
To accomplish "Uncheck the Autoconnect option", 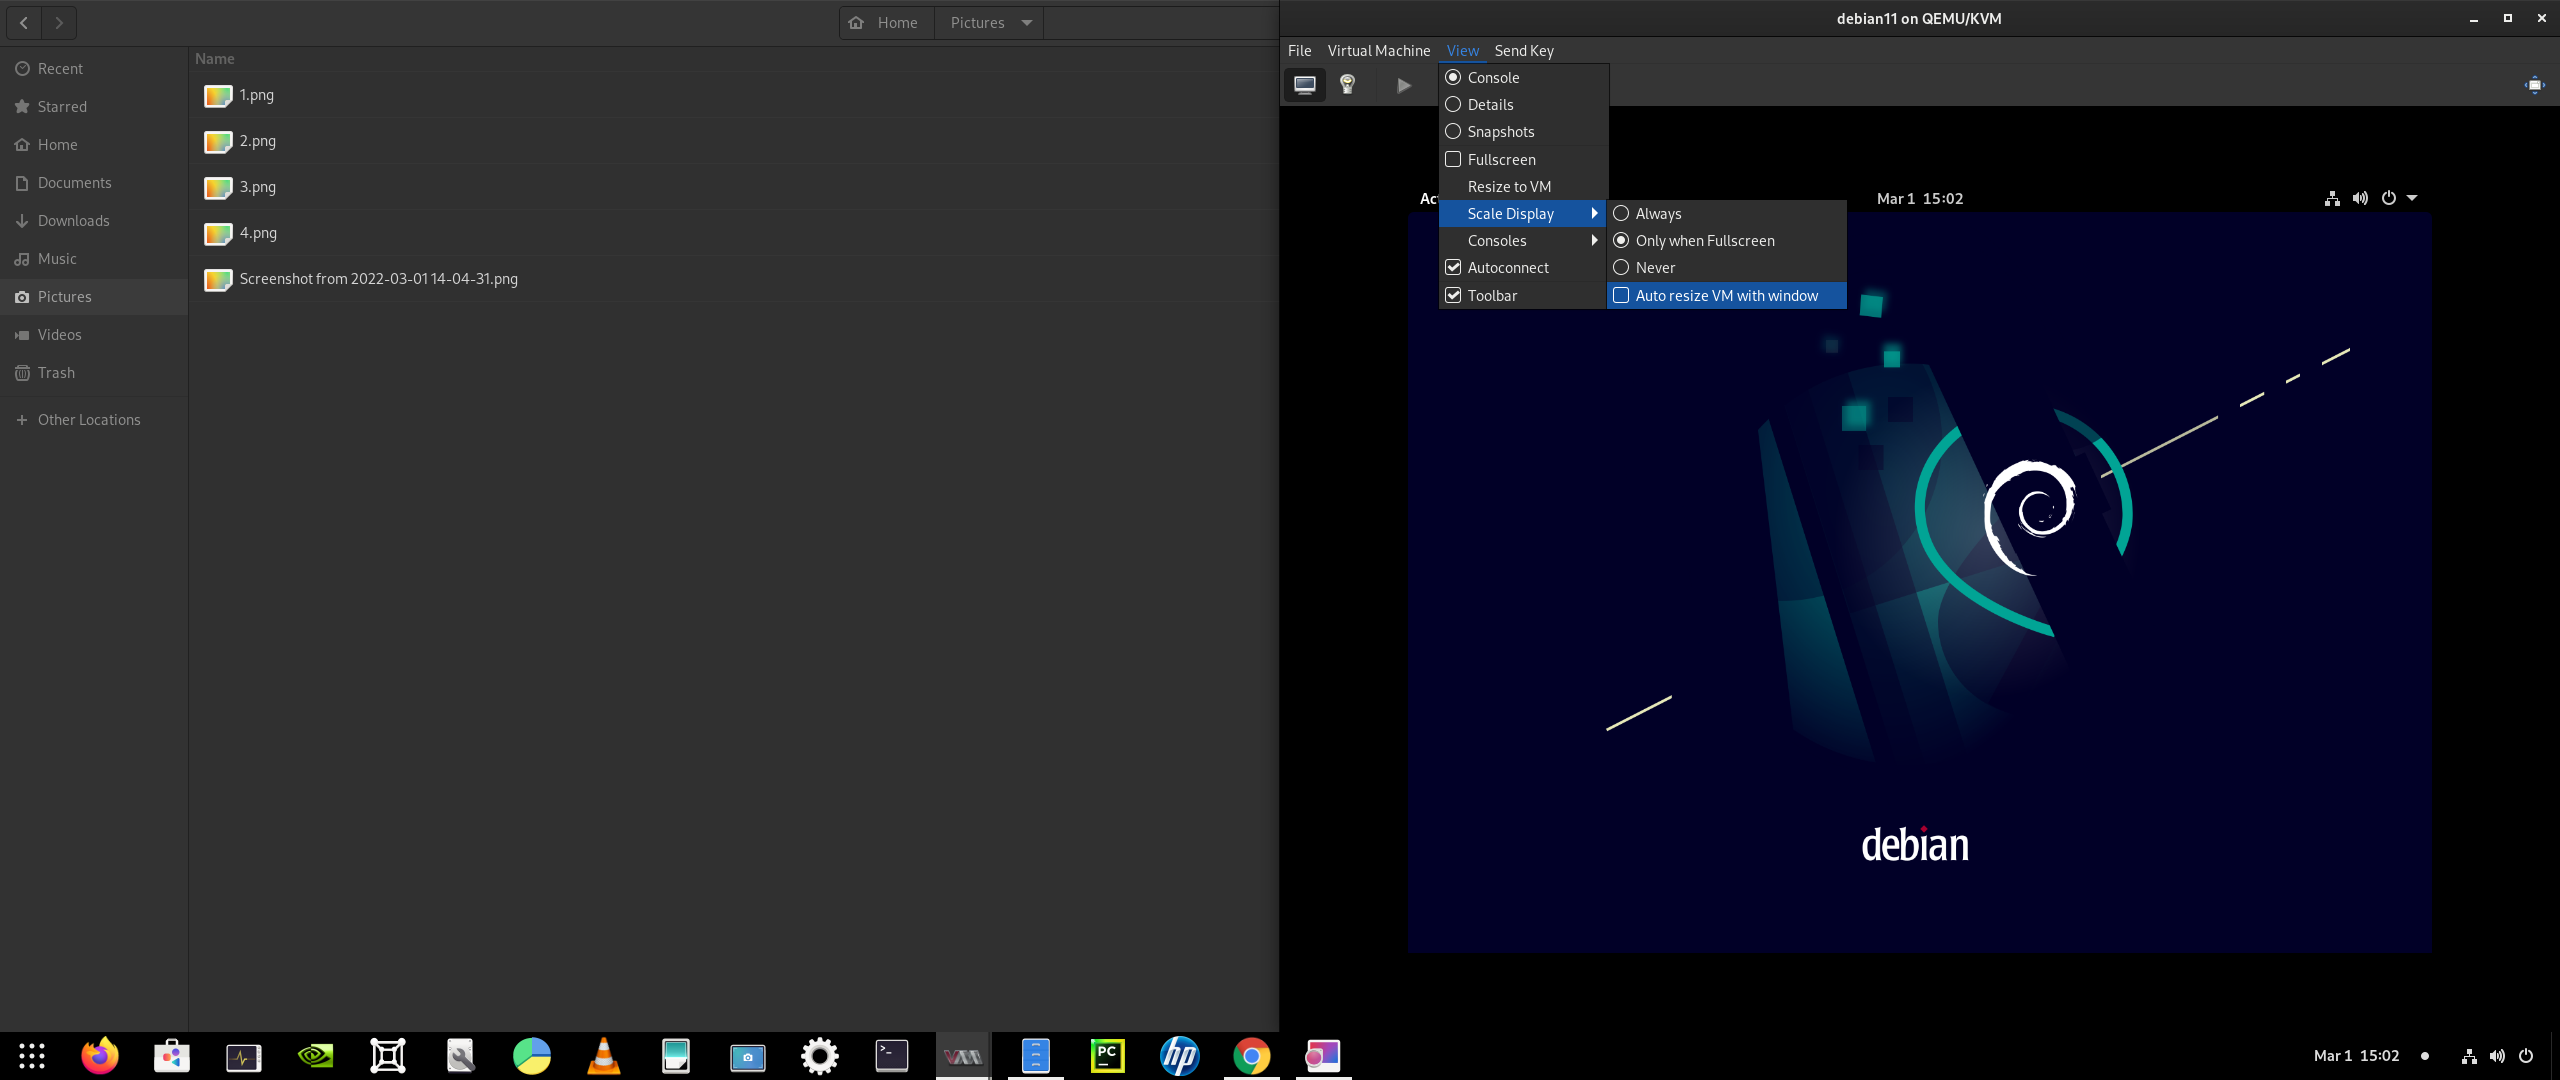I will tap(1507, 268).
